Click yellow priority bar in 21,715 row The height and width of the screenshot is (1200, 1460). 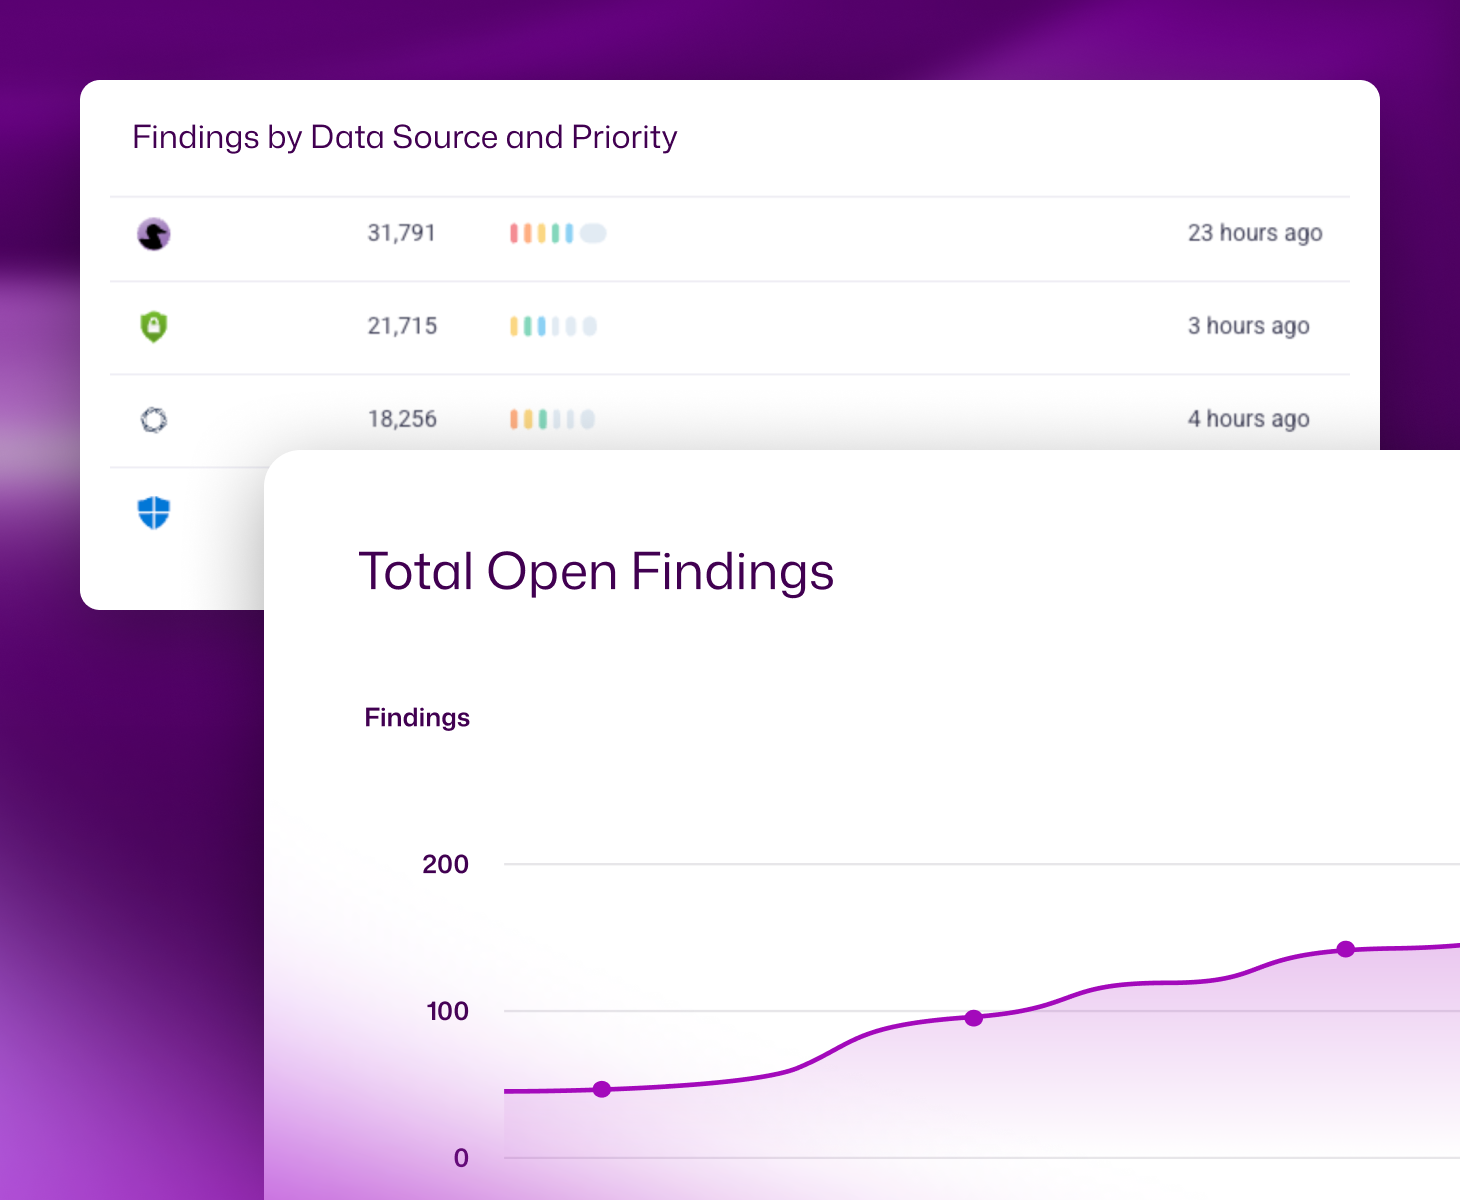(x=514, y=327)
